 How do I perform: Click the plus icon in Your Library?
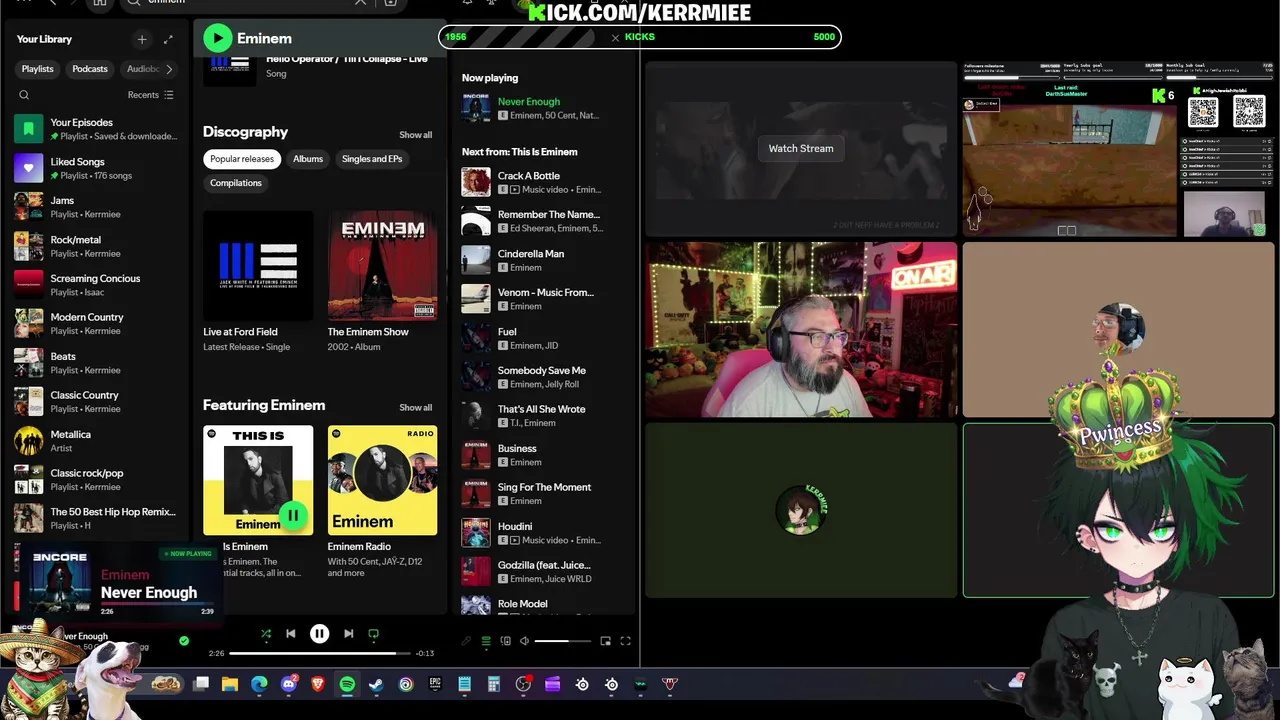[x=142, y=39]
